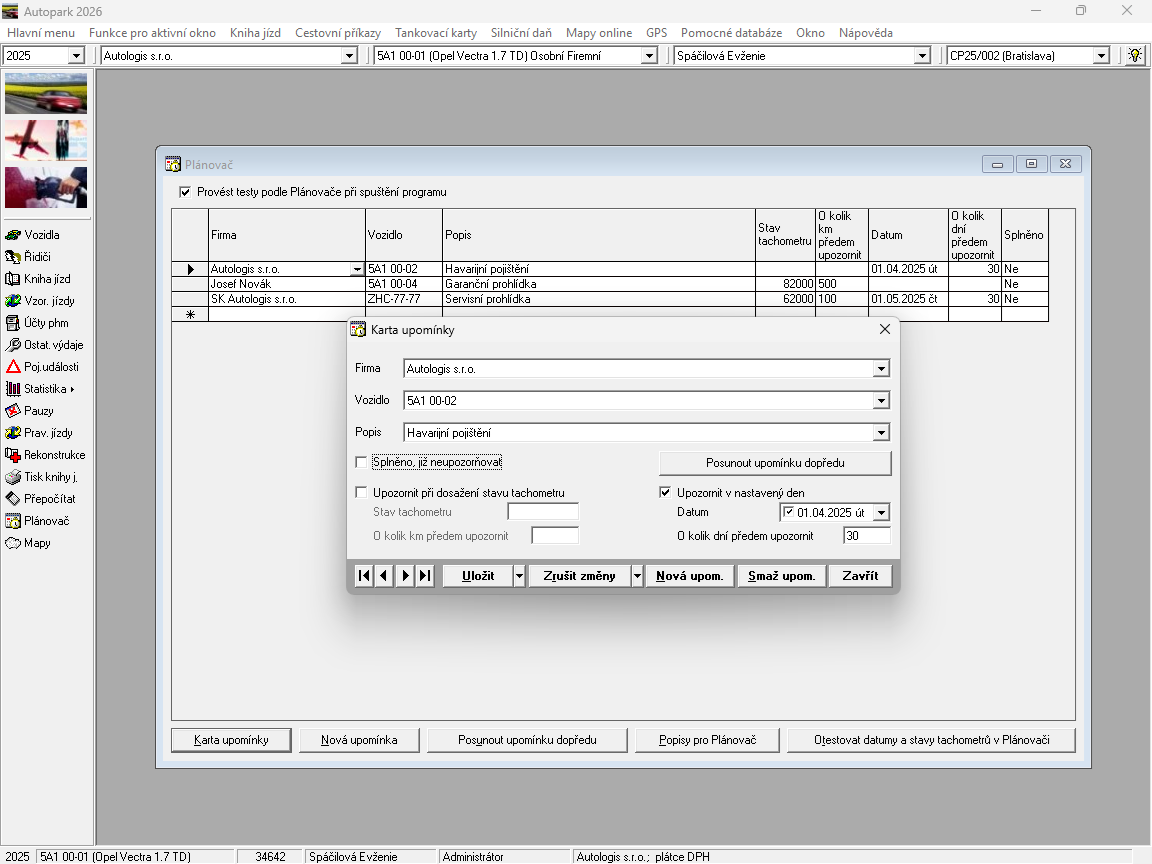This screenshot has height=864, width=1152.
Task: Click the Uložit button
Action: [477, 576]
